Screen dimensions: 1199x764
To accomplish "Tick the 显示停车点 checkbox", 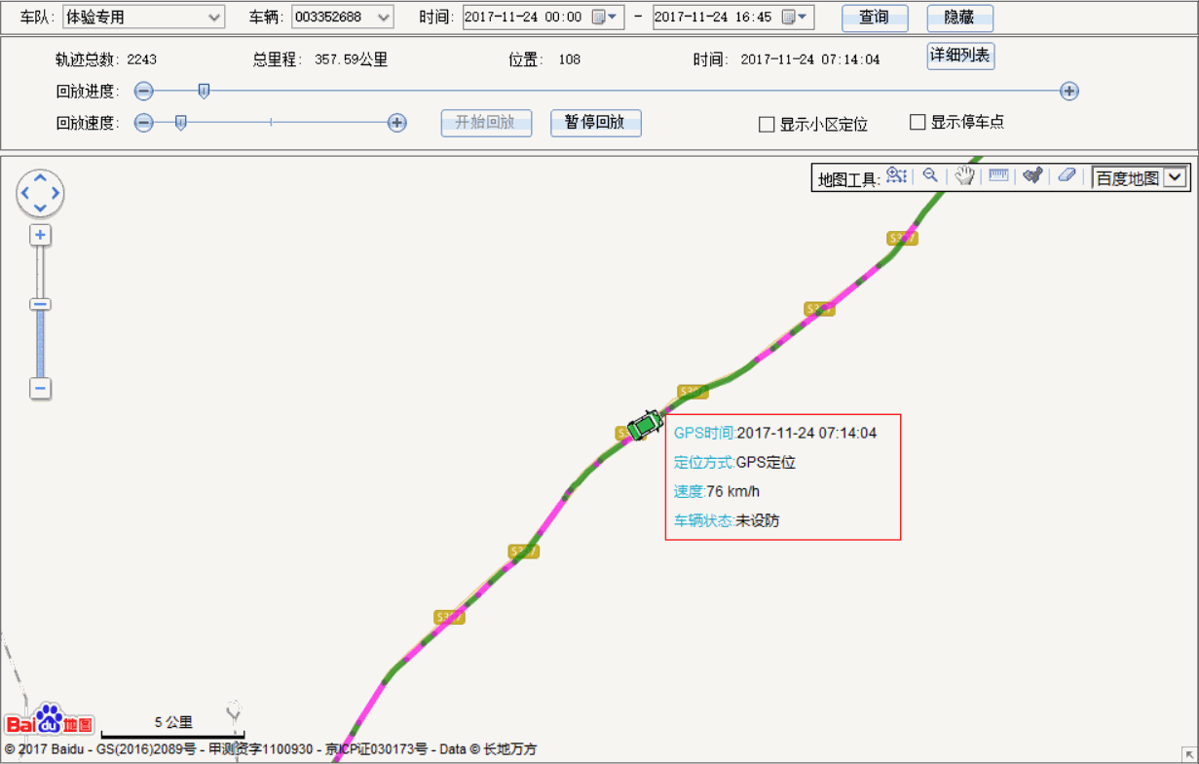I will tap(917, 122).
